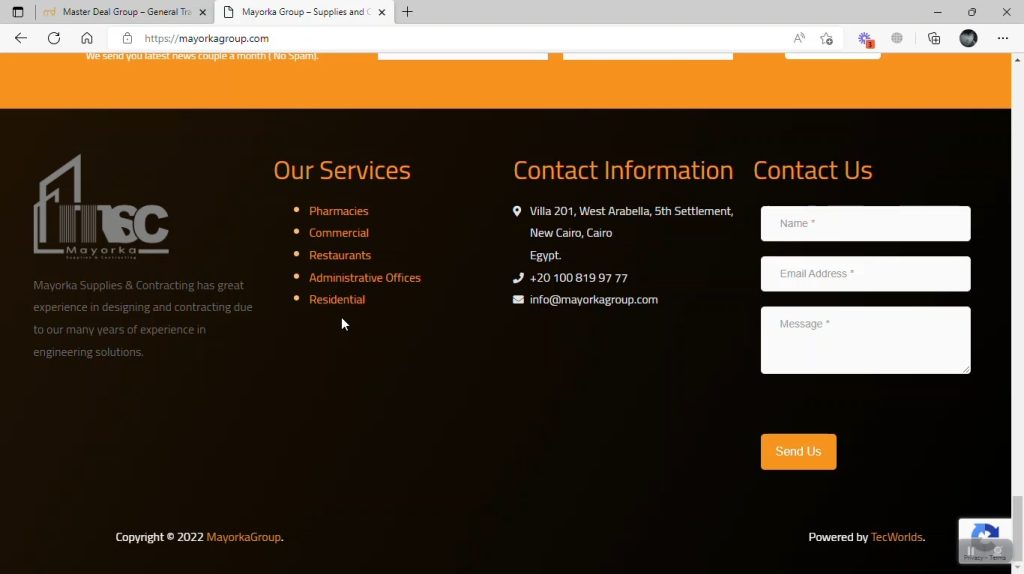
Task: Activate the Read aloud icon
Action: coord(799,38)
